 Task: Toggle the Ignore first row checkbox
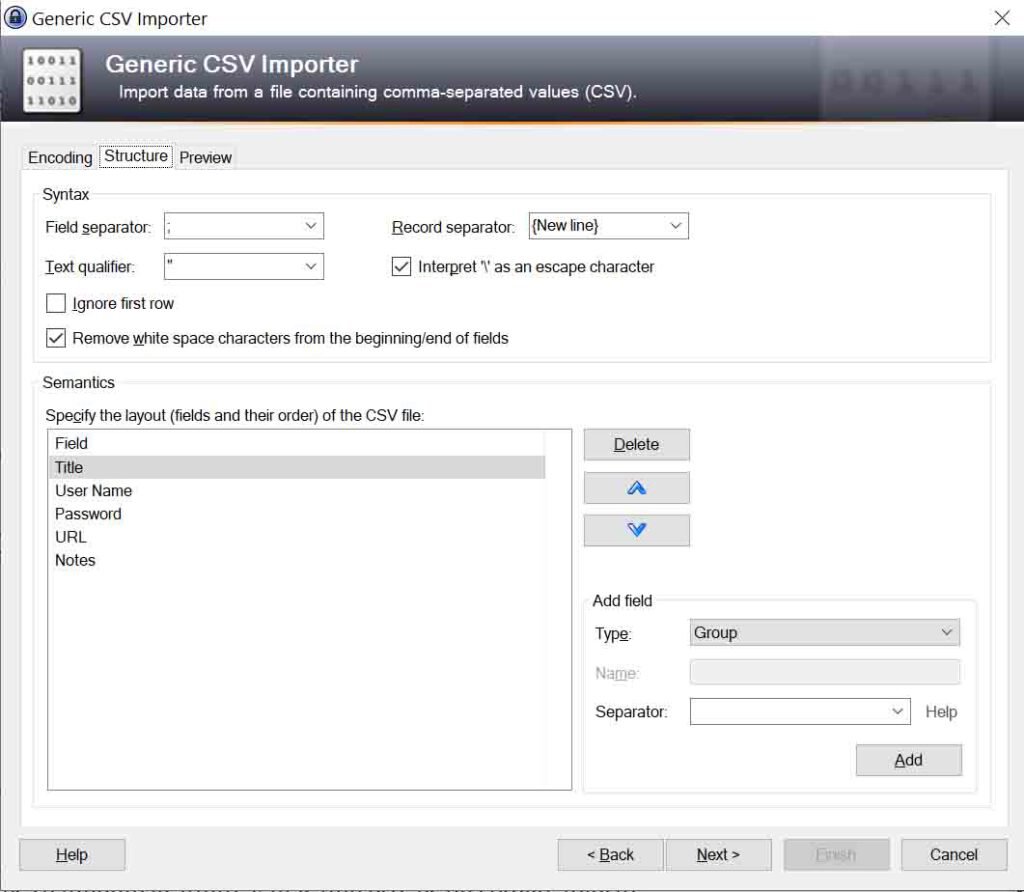pos(56,304)
